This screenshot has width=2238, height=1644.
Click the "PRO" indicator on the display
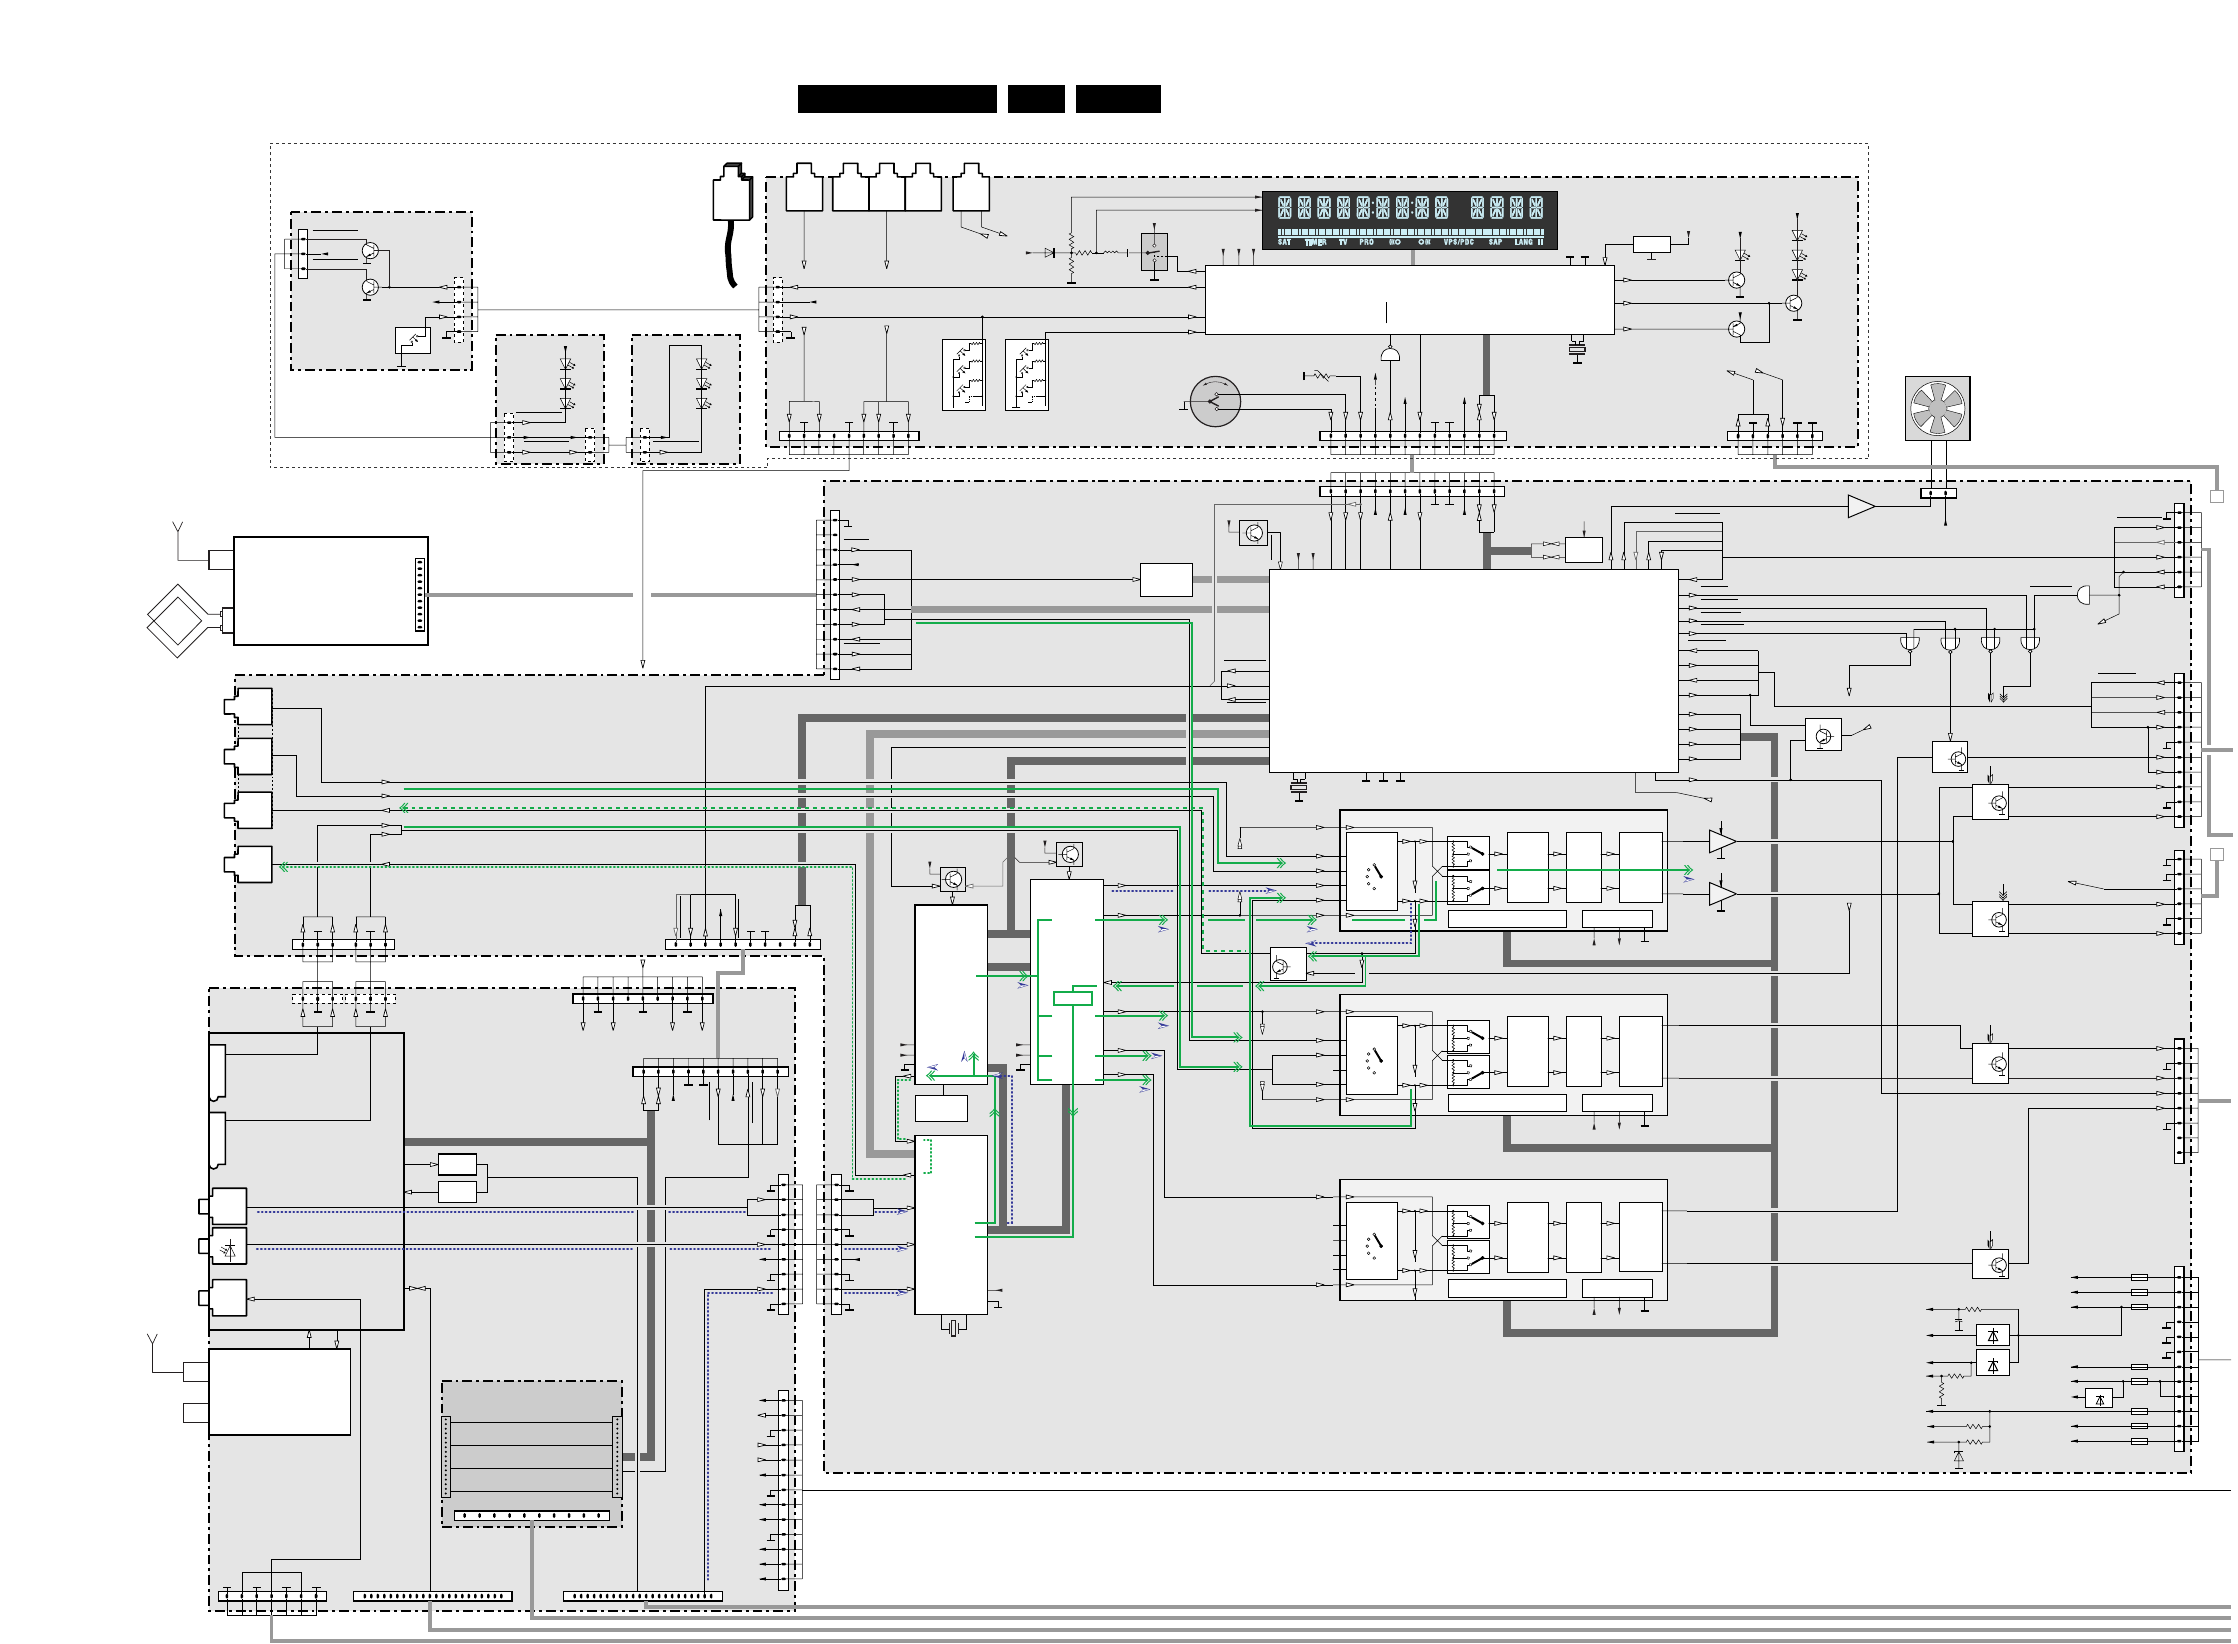click(1366, 242)
